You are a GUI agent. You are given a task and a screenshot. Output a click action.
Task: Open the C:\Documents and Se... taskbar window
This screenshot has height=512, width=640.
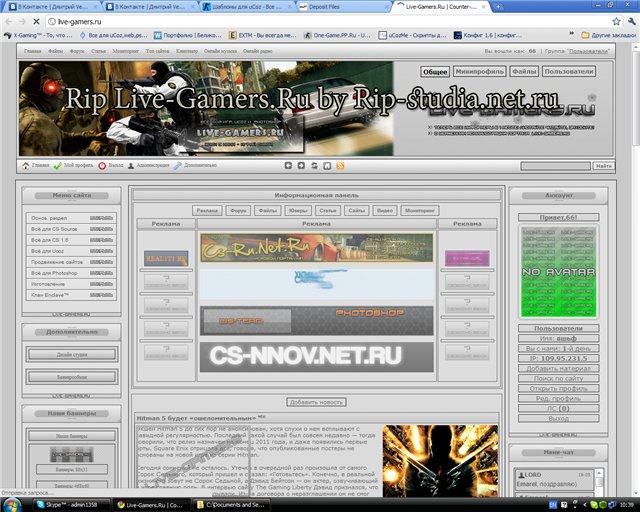(x=231, y=505)
